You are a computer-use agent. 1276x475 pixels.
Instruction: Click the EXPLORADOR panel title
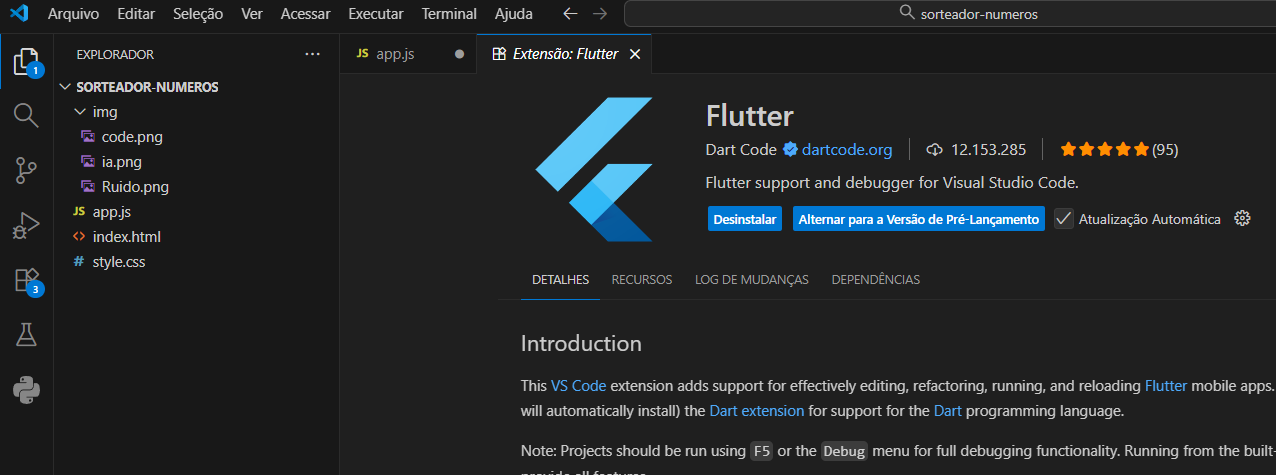pyautogui.click(x=115, y=54)
